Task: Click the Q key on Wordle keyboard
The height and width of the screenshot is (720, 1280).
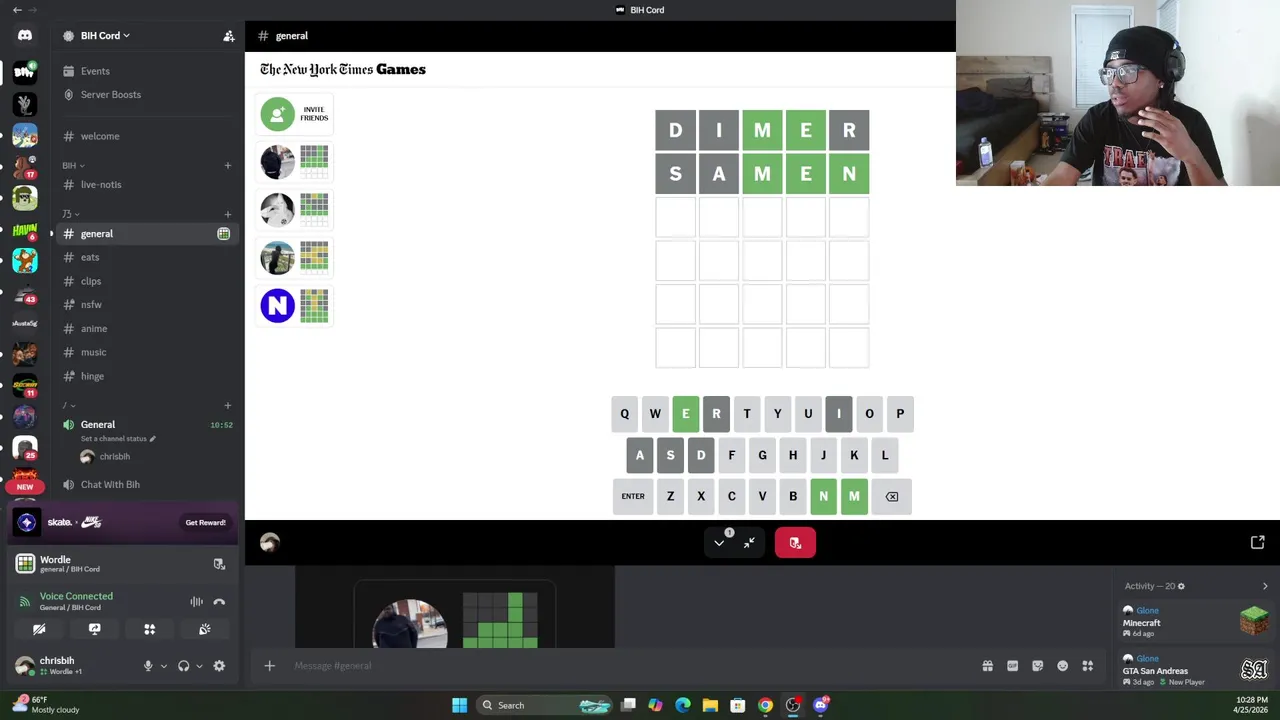Action: pyautogui.click(x=624, y=414)
